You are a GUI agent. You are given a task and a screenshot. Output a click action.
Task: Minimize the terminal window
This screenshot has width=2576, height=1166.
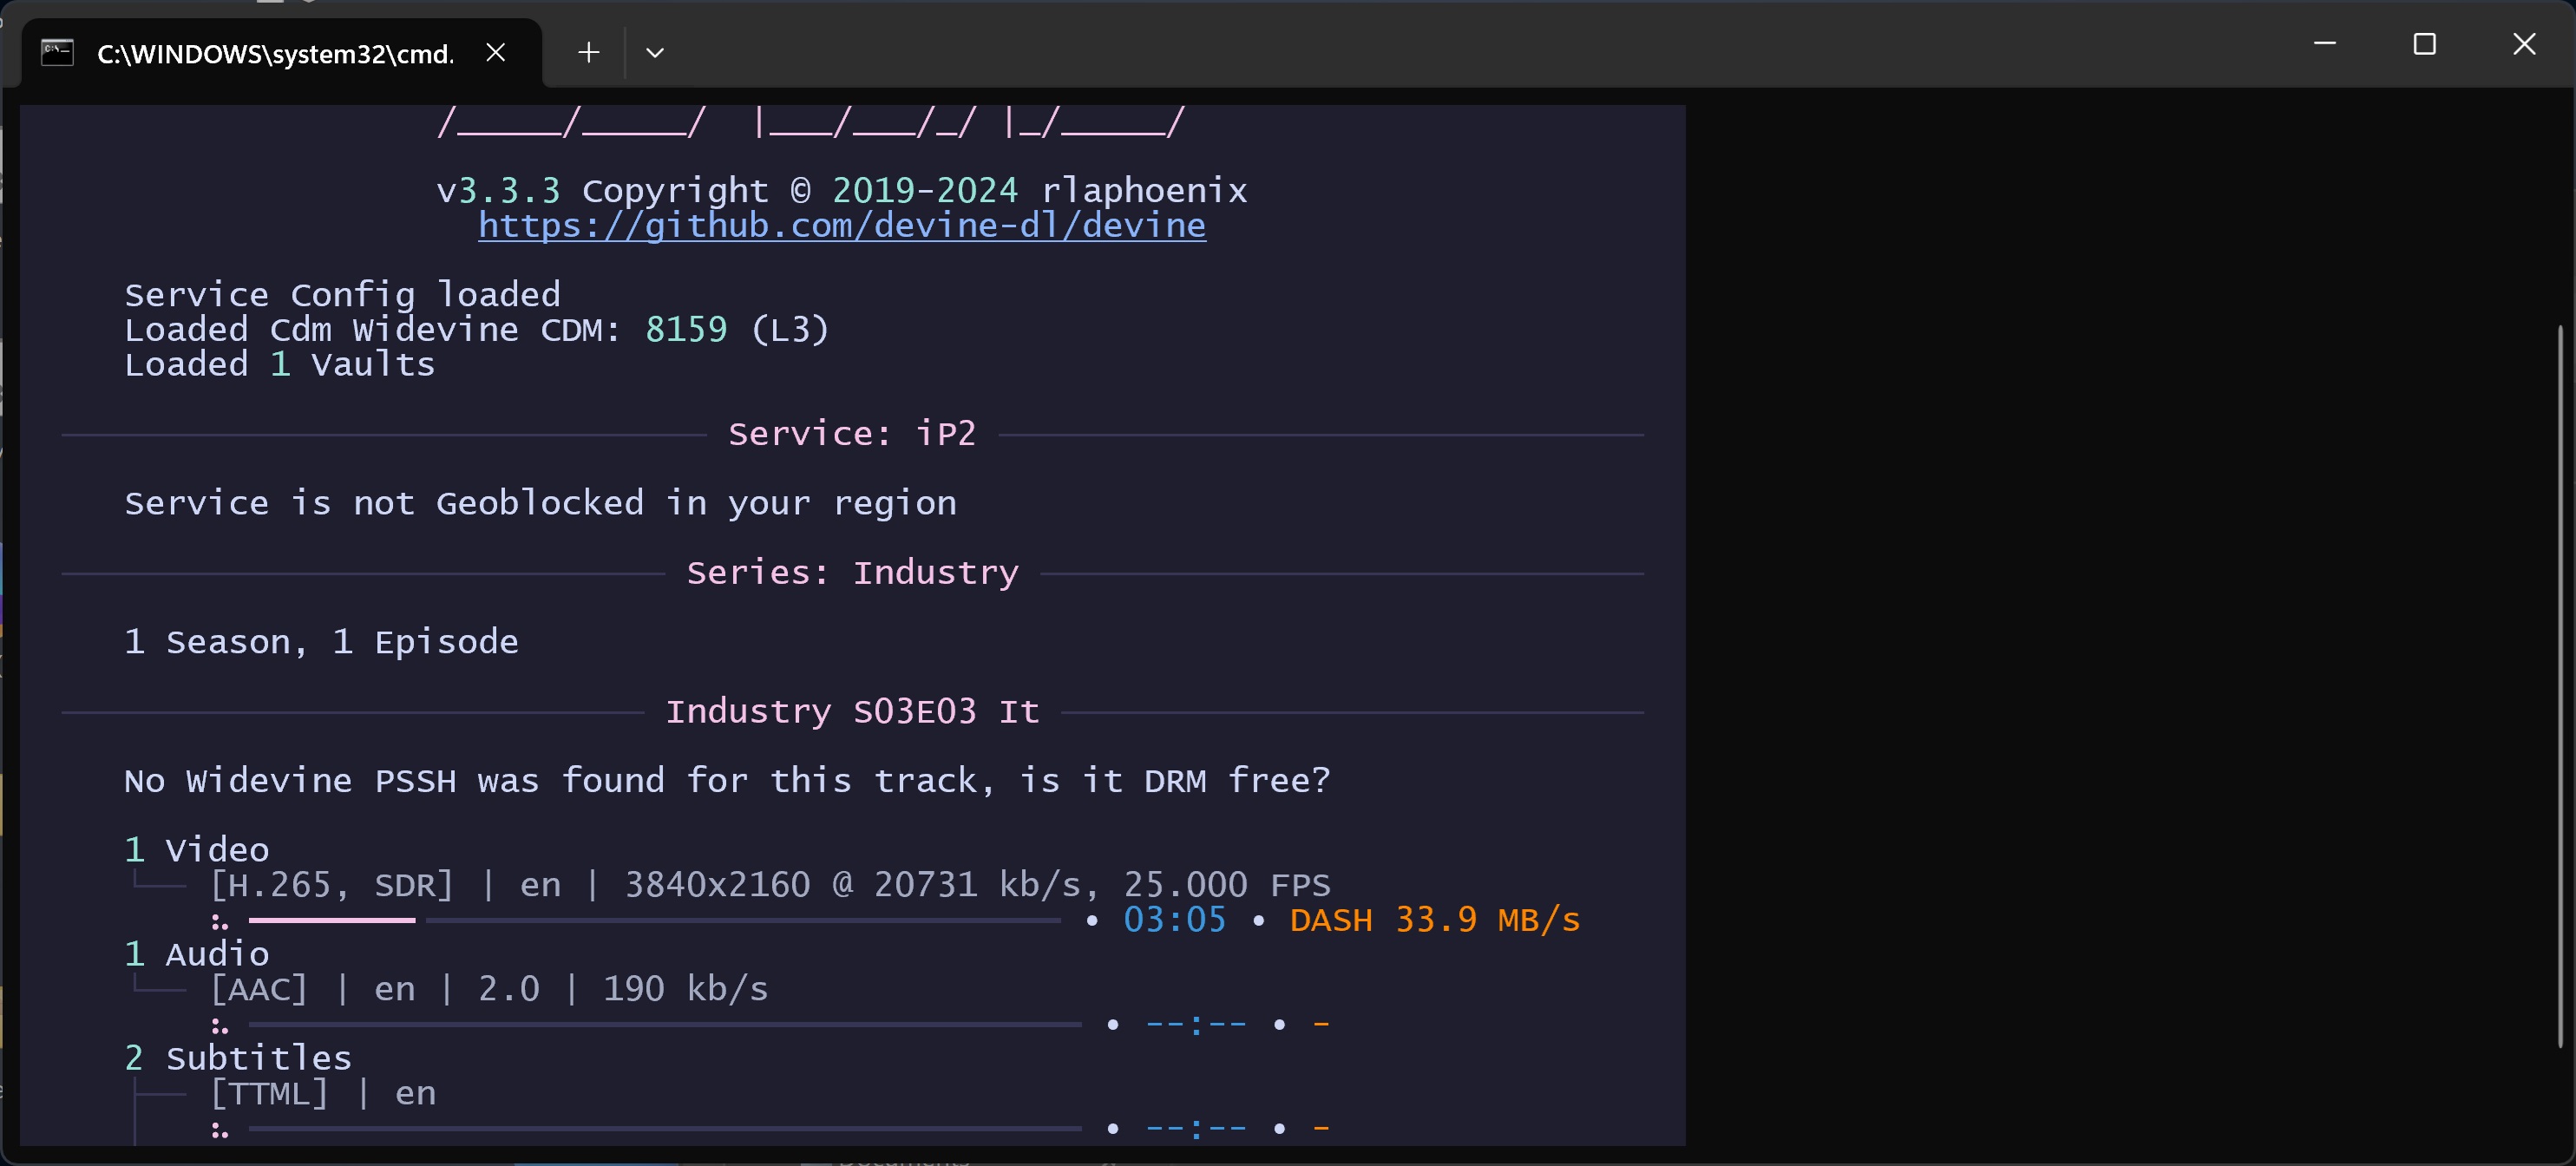[2325, 44]
